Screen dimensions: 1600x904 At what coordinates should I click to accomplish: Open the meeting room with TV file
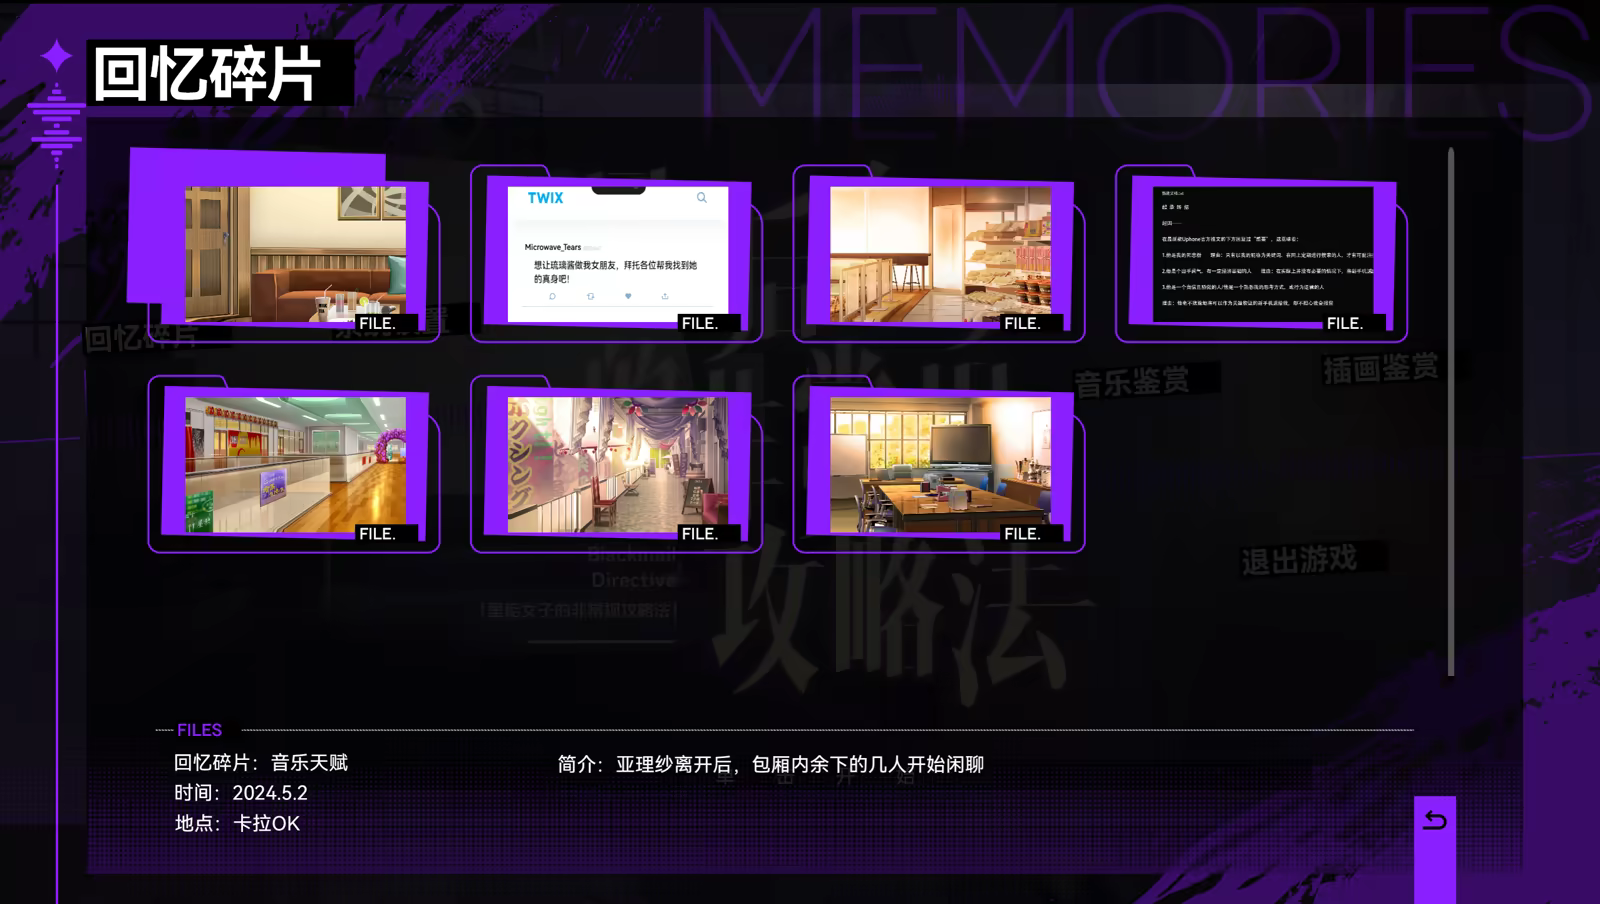pyautogui.click(x=940, y=464)
